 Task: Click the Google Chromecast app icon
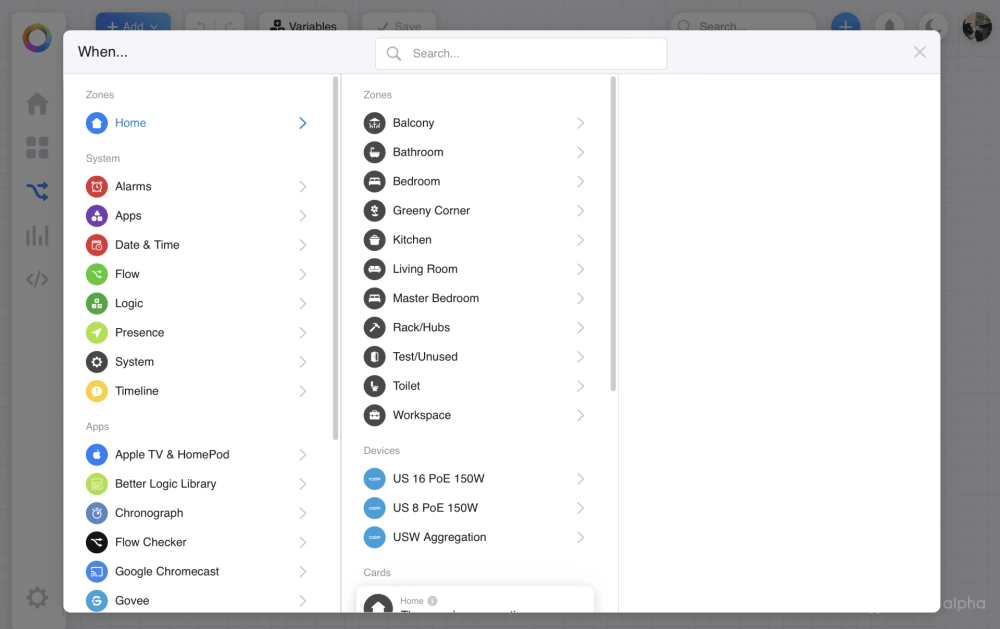point(97,572)
